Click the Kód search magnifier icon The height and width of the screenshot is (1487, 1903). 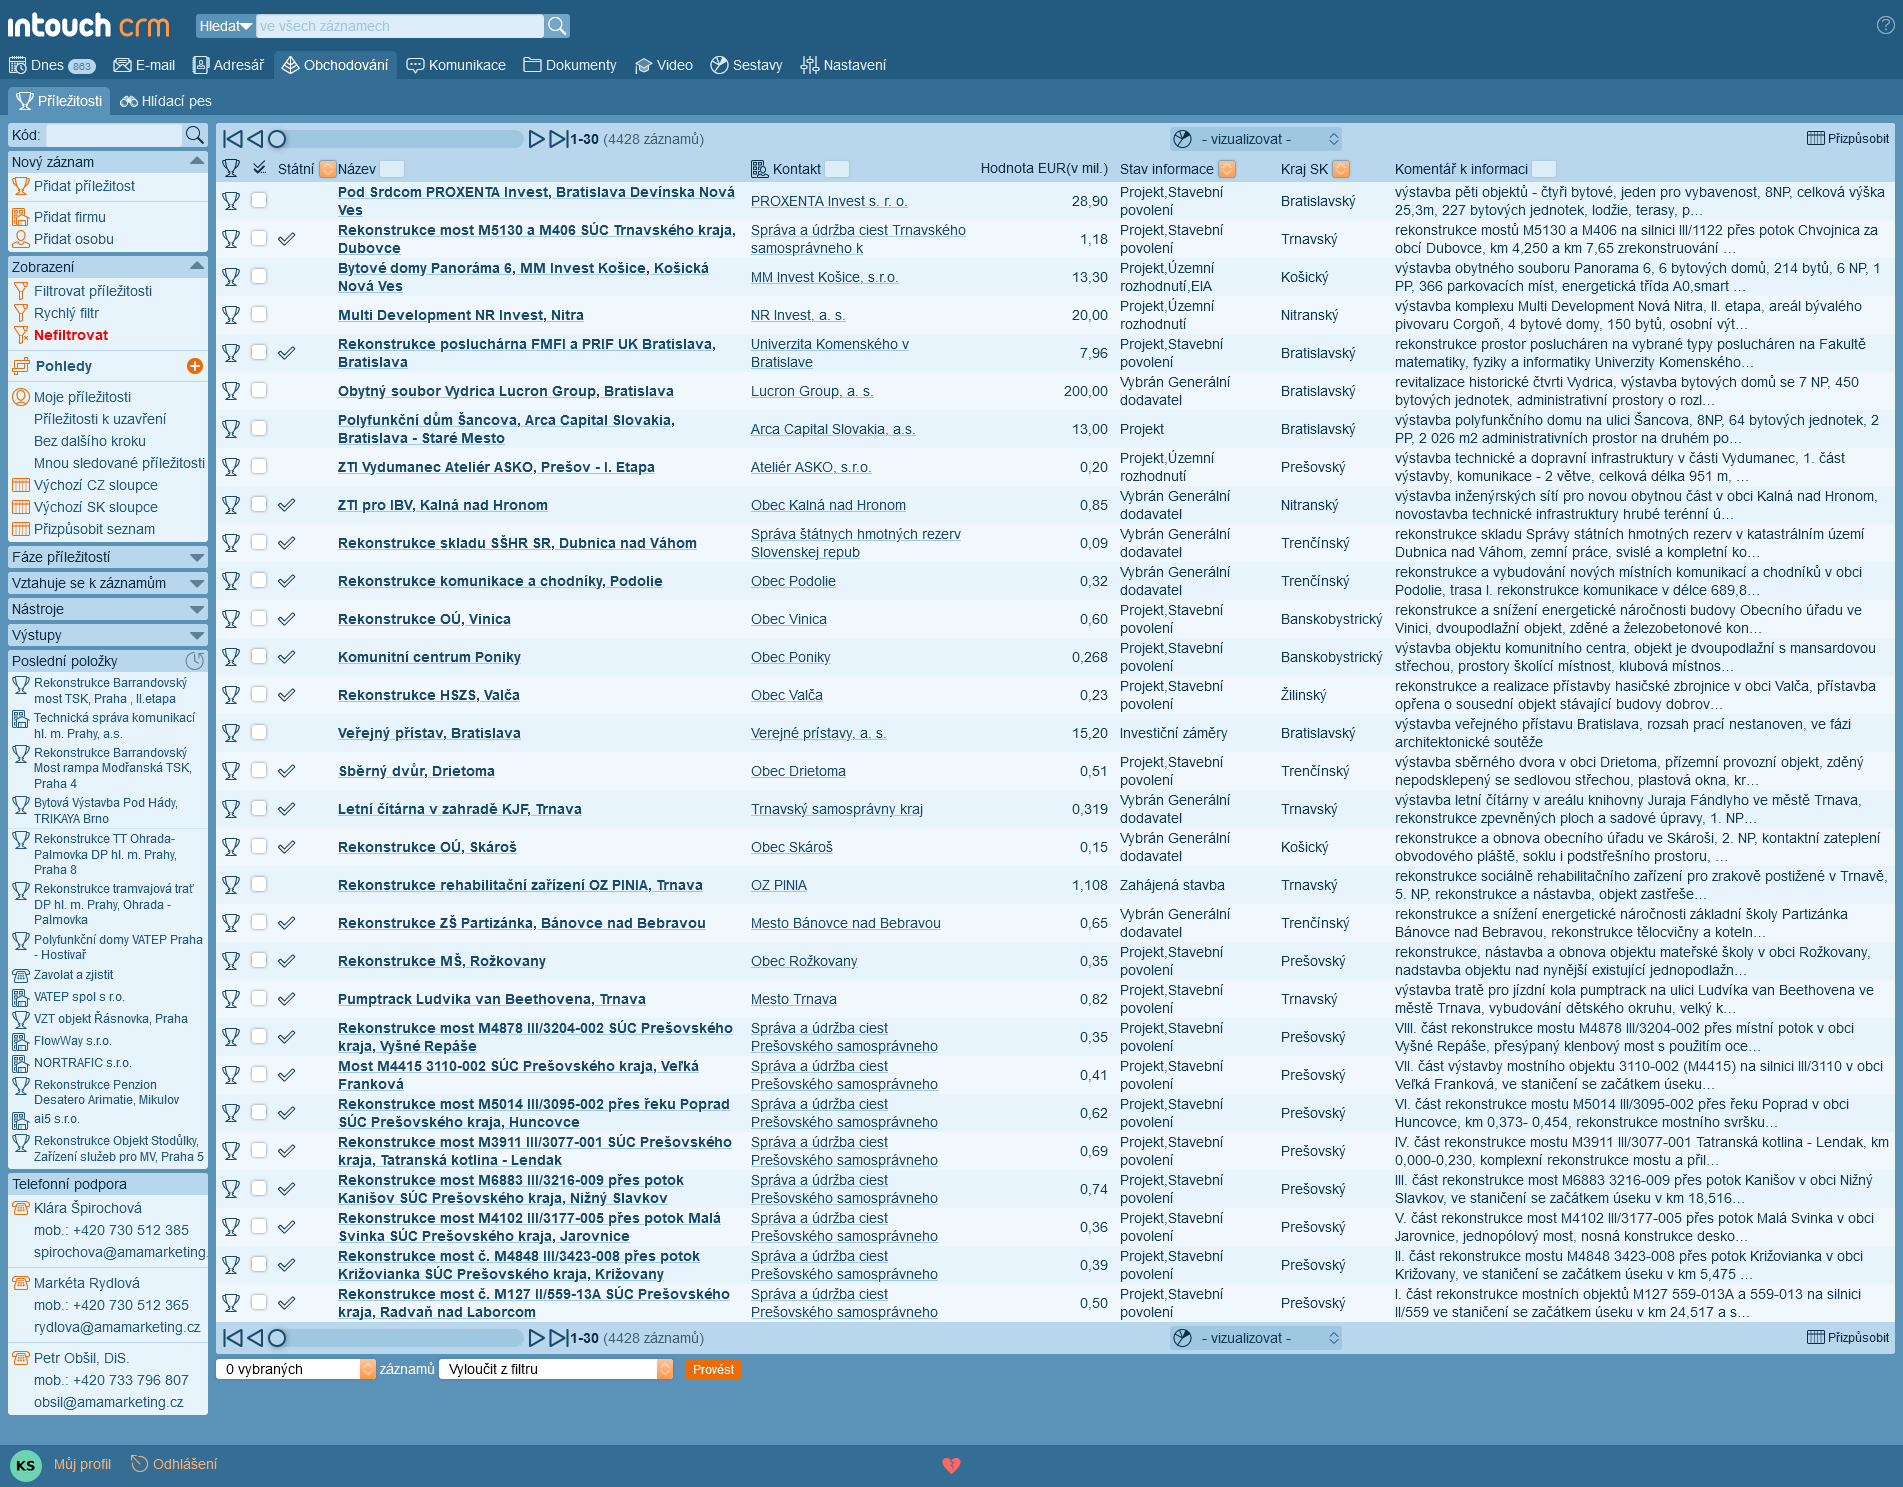(x=195, y=135)
